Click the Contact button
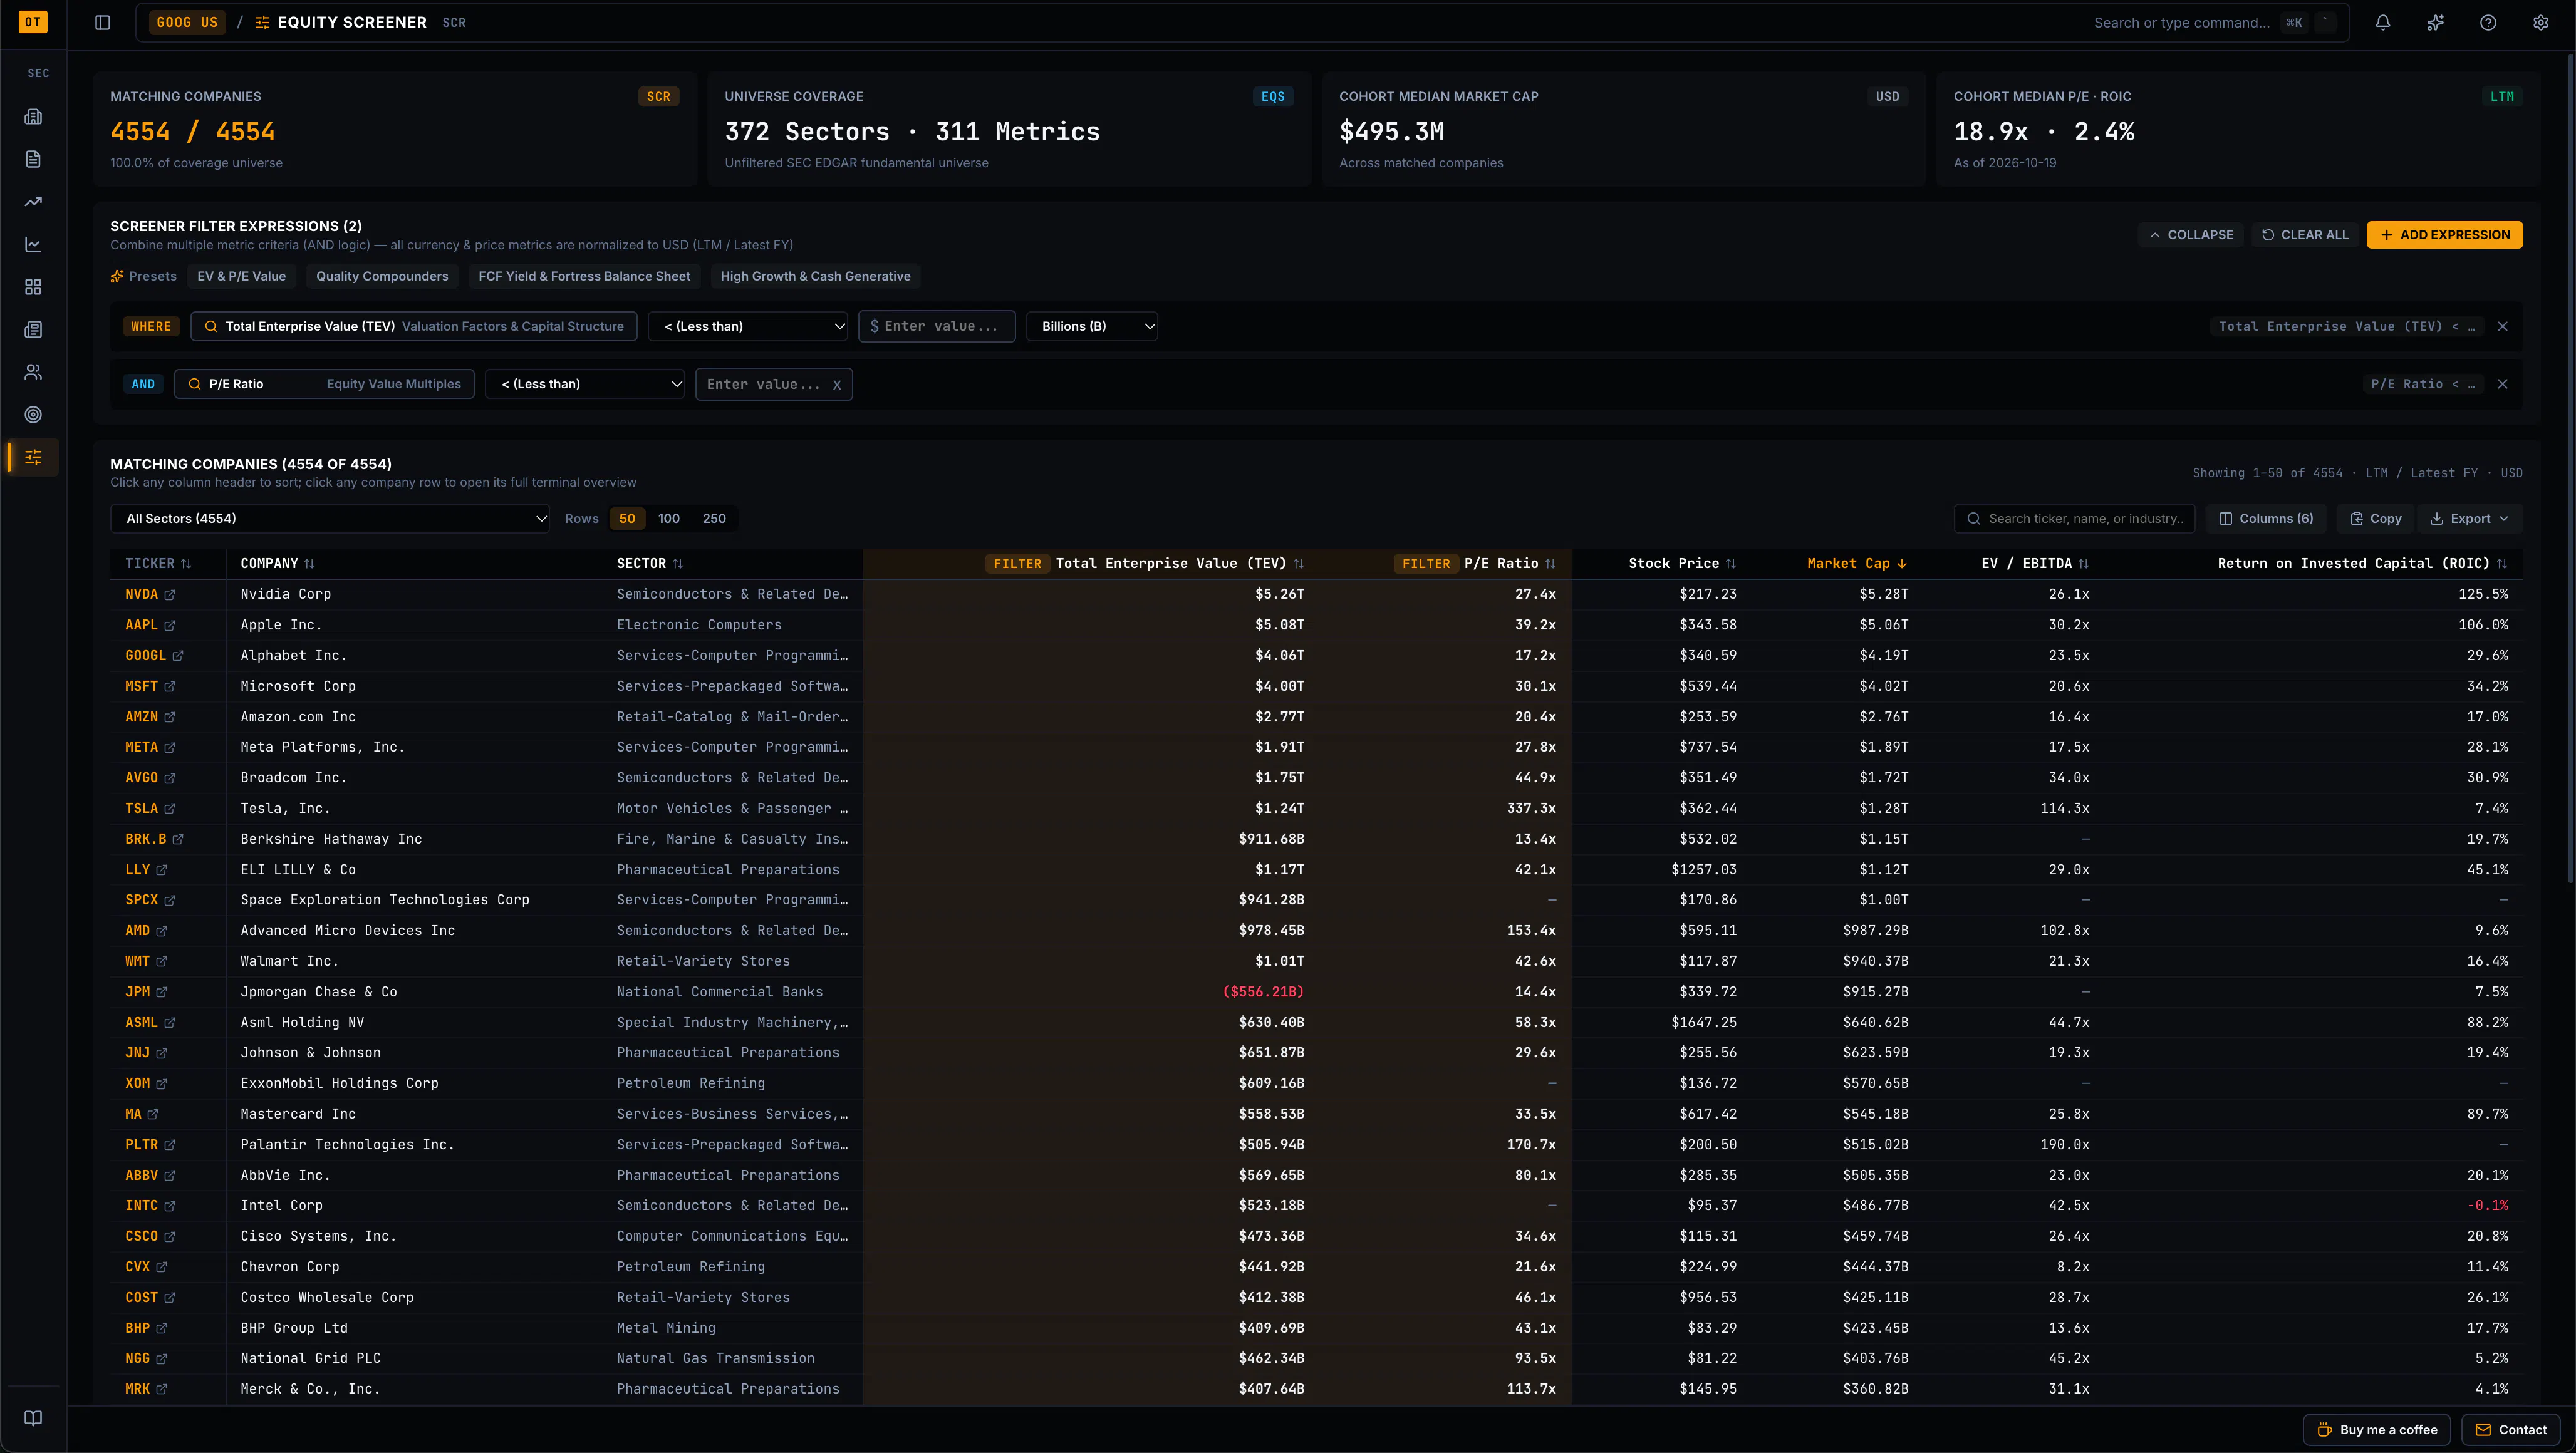 pos(2510,1430)
